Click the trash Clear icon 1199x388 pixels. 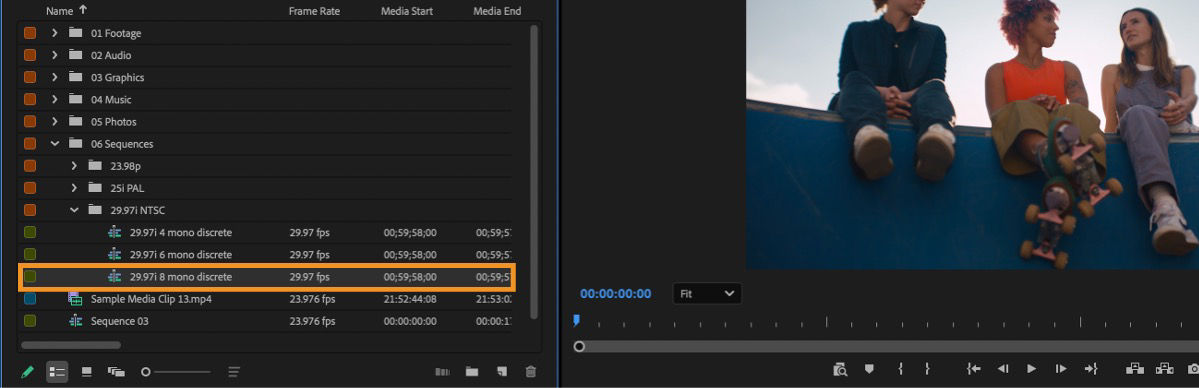531,372
